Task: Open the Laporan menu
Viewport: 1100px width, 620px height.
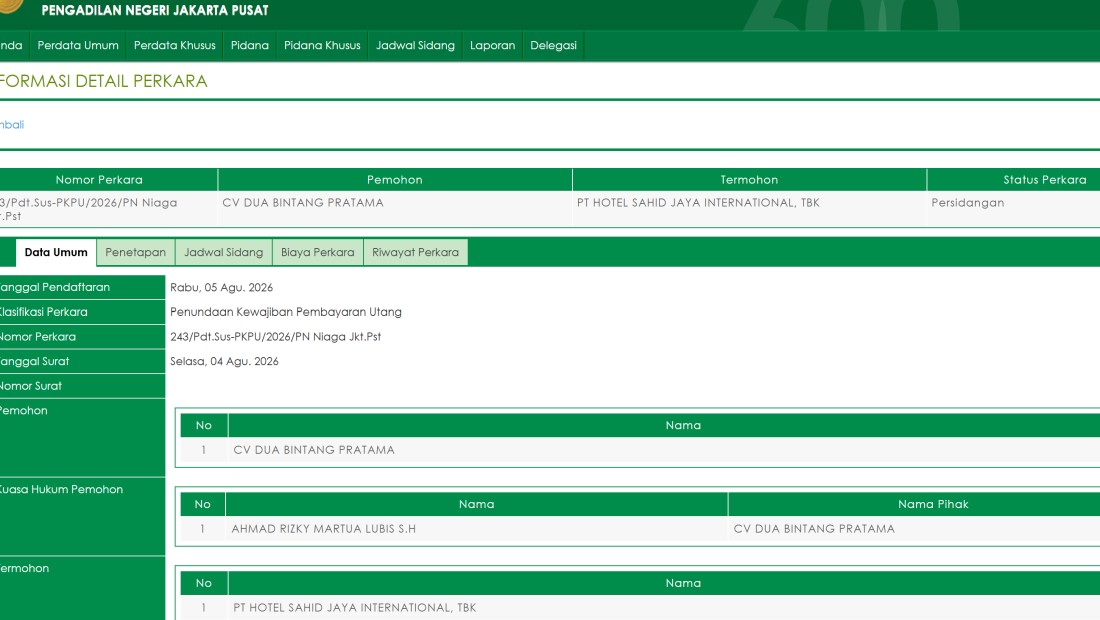Action: 492,46
